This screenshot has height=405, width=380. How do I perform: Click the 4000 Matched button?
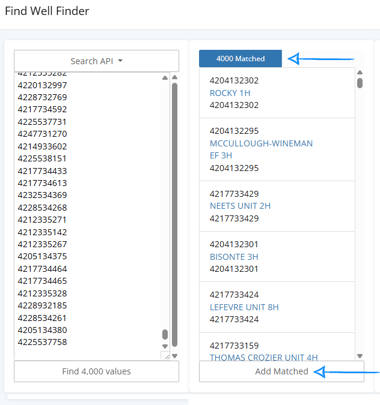click(x=240, y=59)
